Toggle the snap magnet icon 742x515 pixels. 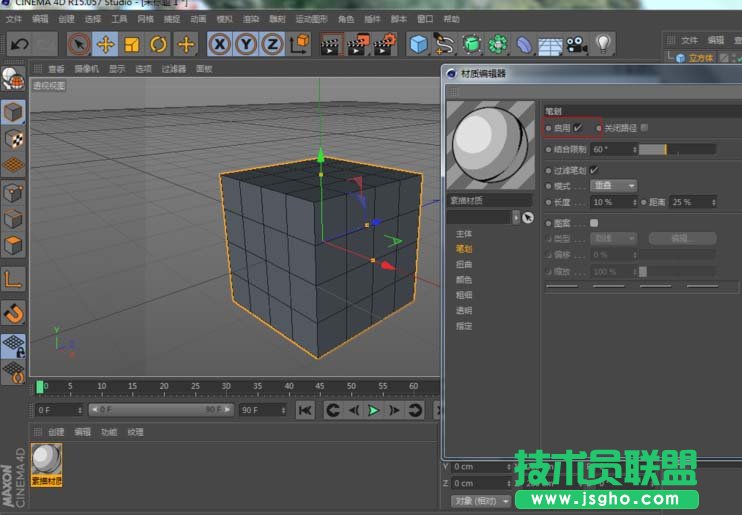13,313
